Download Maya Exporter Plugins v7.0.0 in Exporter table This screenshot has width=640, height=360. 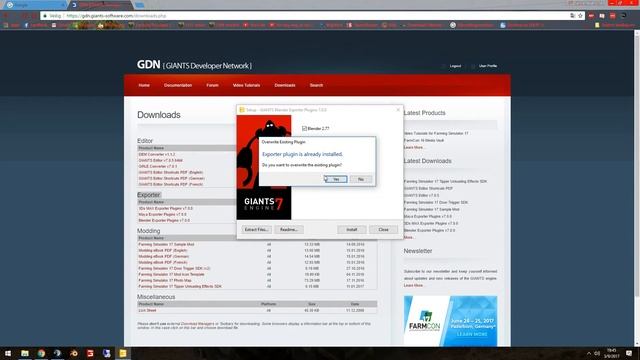[x=162, y=214]
